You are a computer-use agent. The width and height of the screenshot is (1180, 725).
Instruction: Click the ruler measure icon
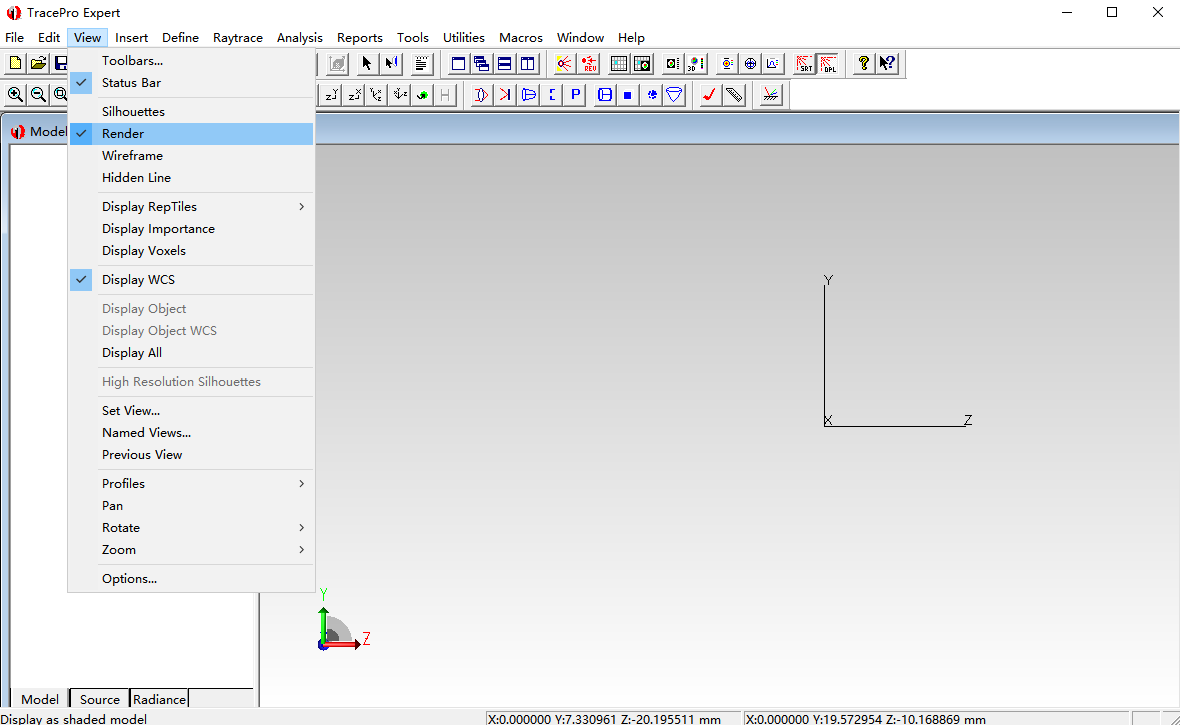coord(734,95)
